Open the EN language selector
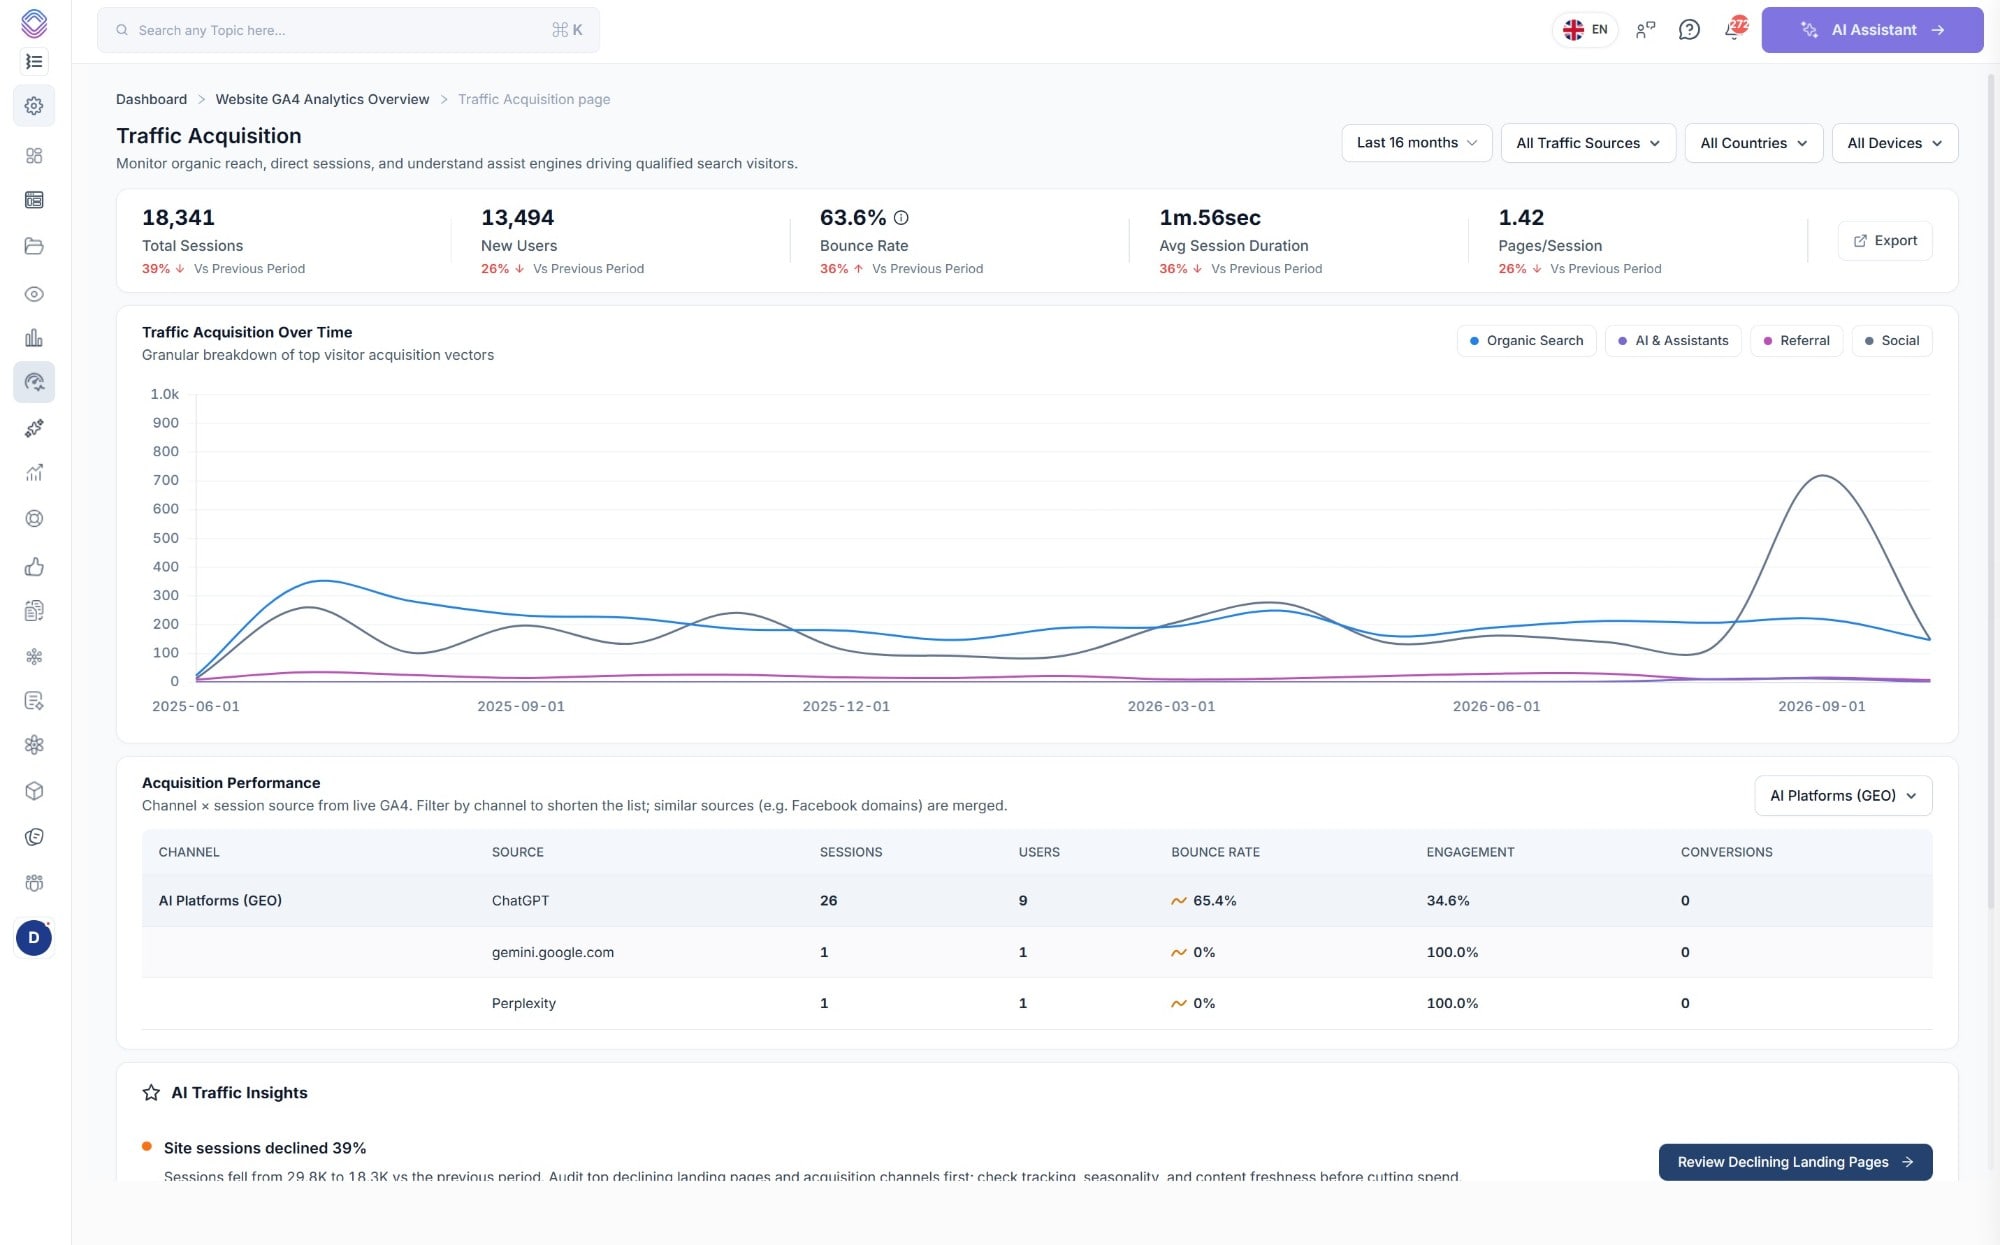 click(x=1585, y=30)
